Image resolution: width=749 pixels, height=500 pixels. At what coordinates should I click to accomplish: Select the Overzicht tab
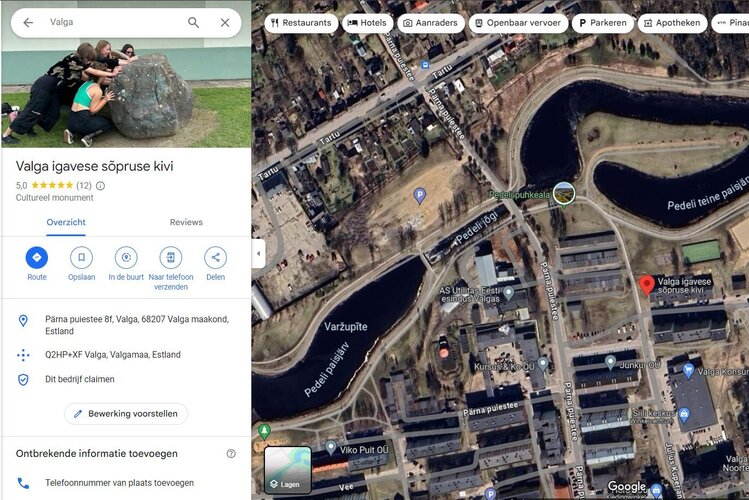point(66,222)
